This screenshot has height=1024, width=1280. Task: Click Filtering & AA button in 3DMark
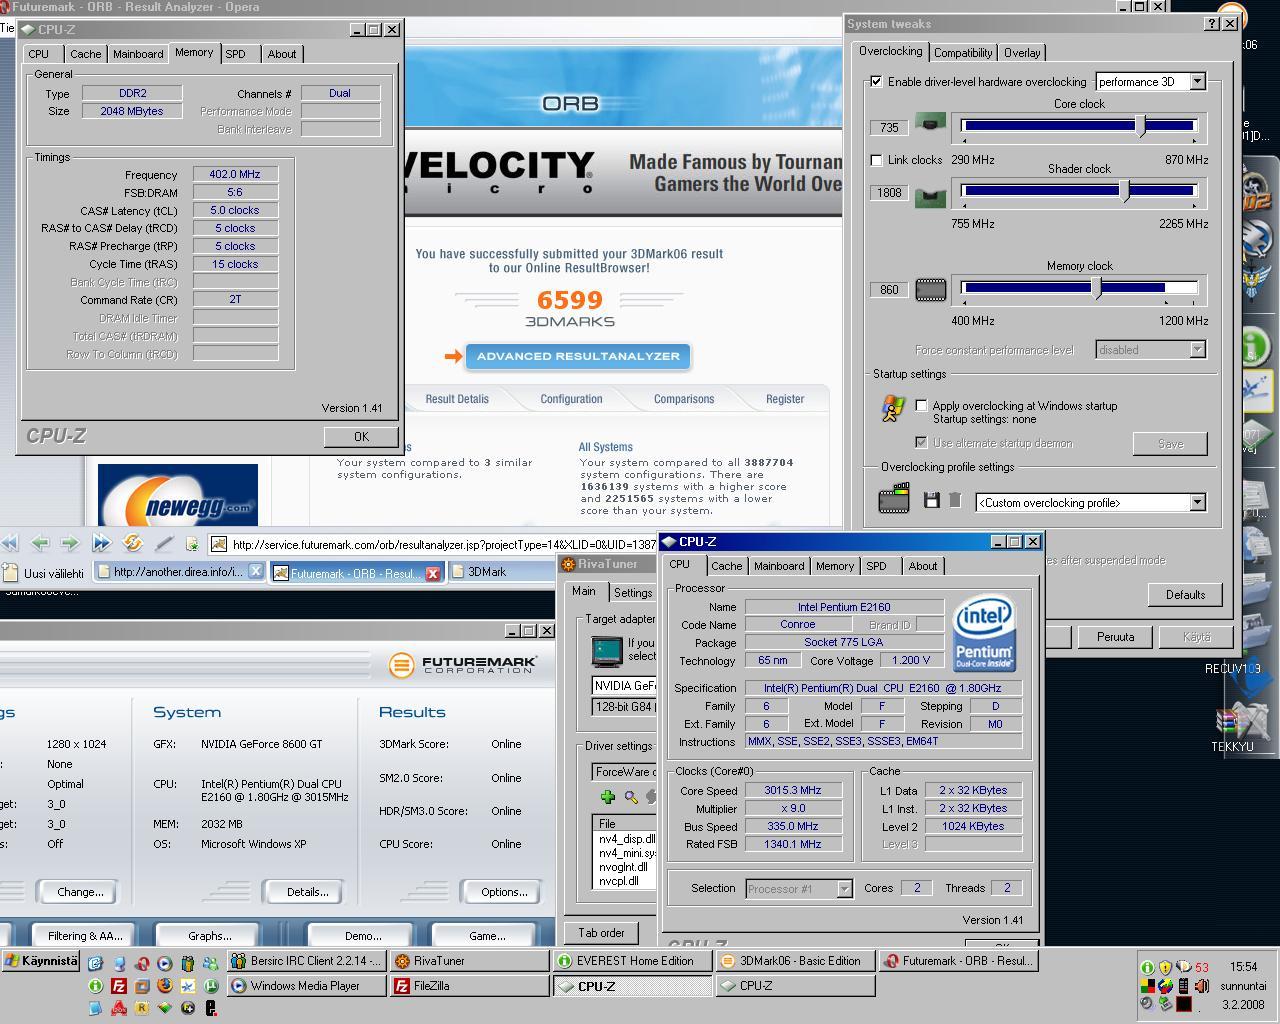click(85, 936)
